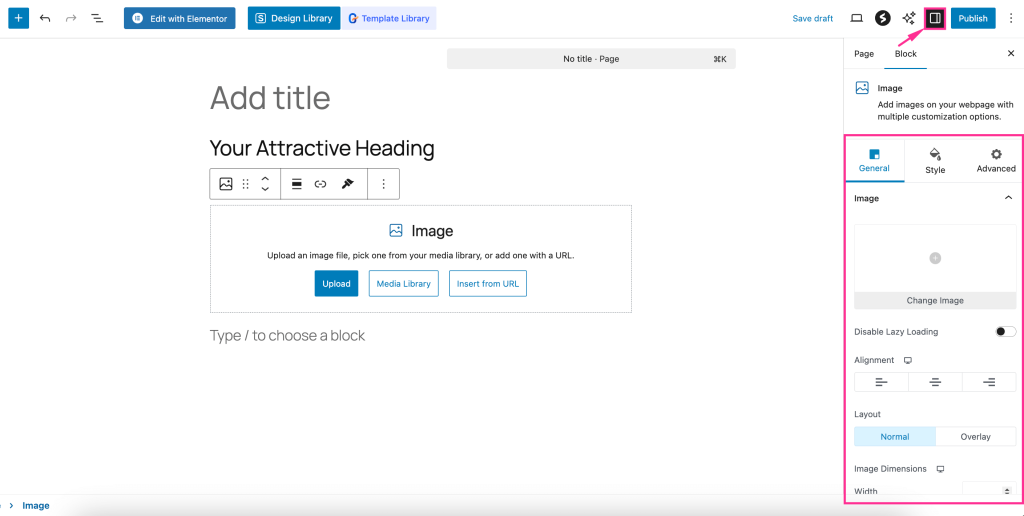The height and width of the screenshot is (516, 1024).
Task: Click the Add title field
Action: pyautogui.click(x=270, y=98)
